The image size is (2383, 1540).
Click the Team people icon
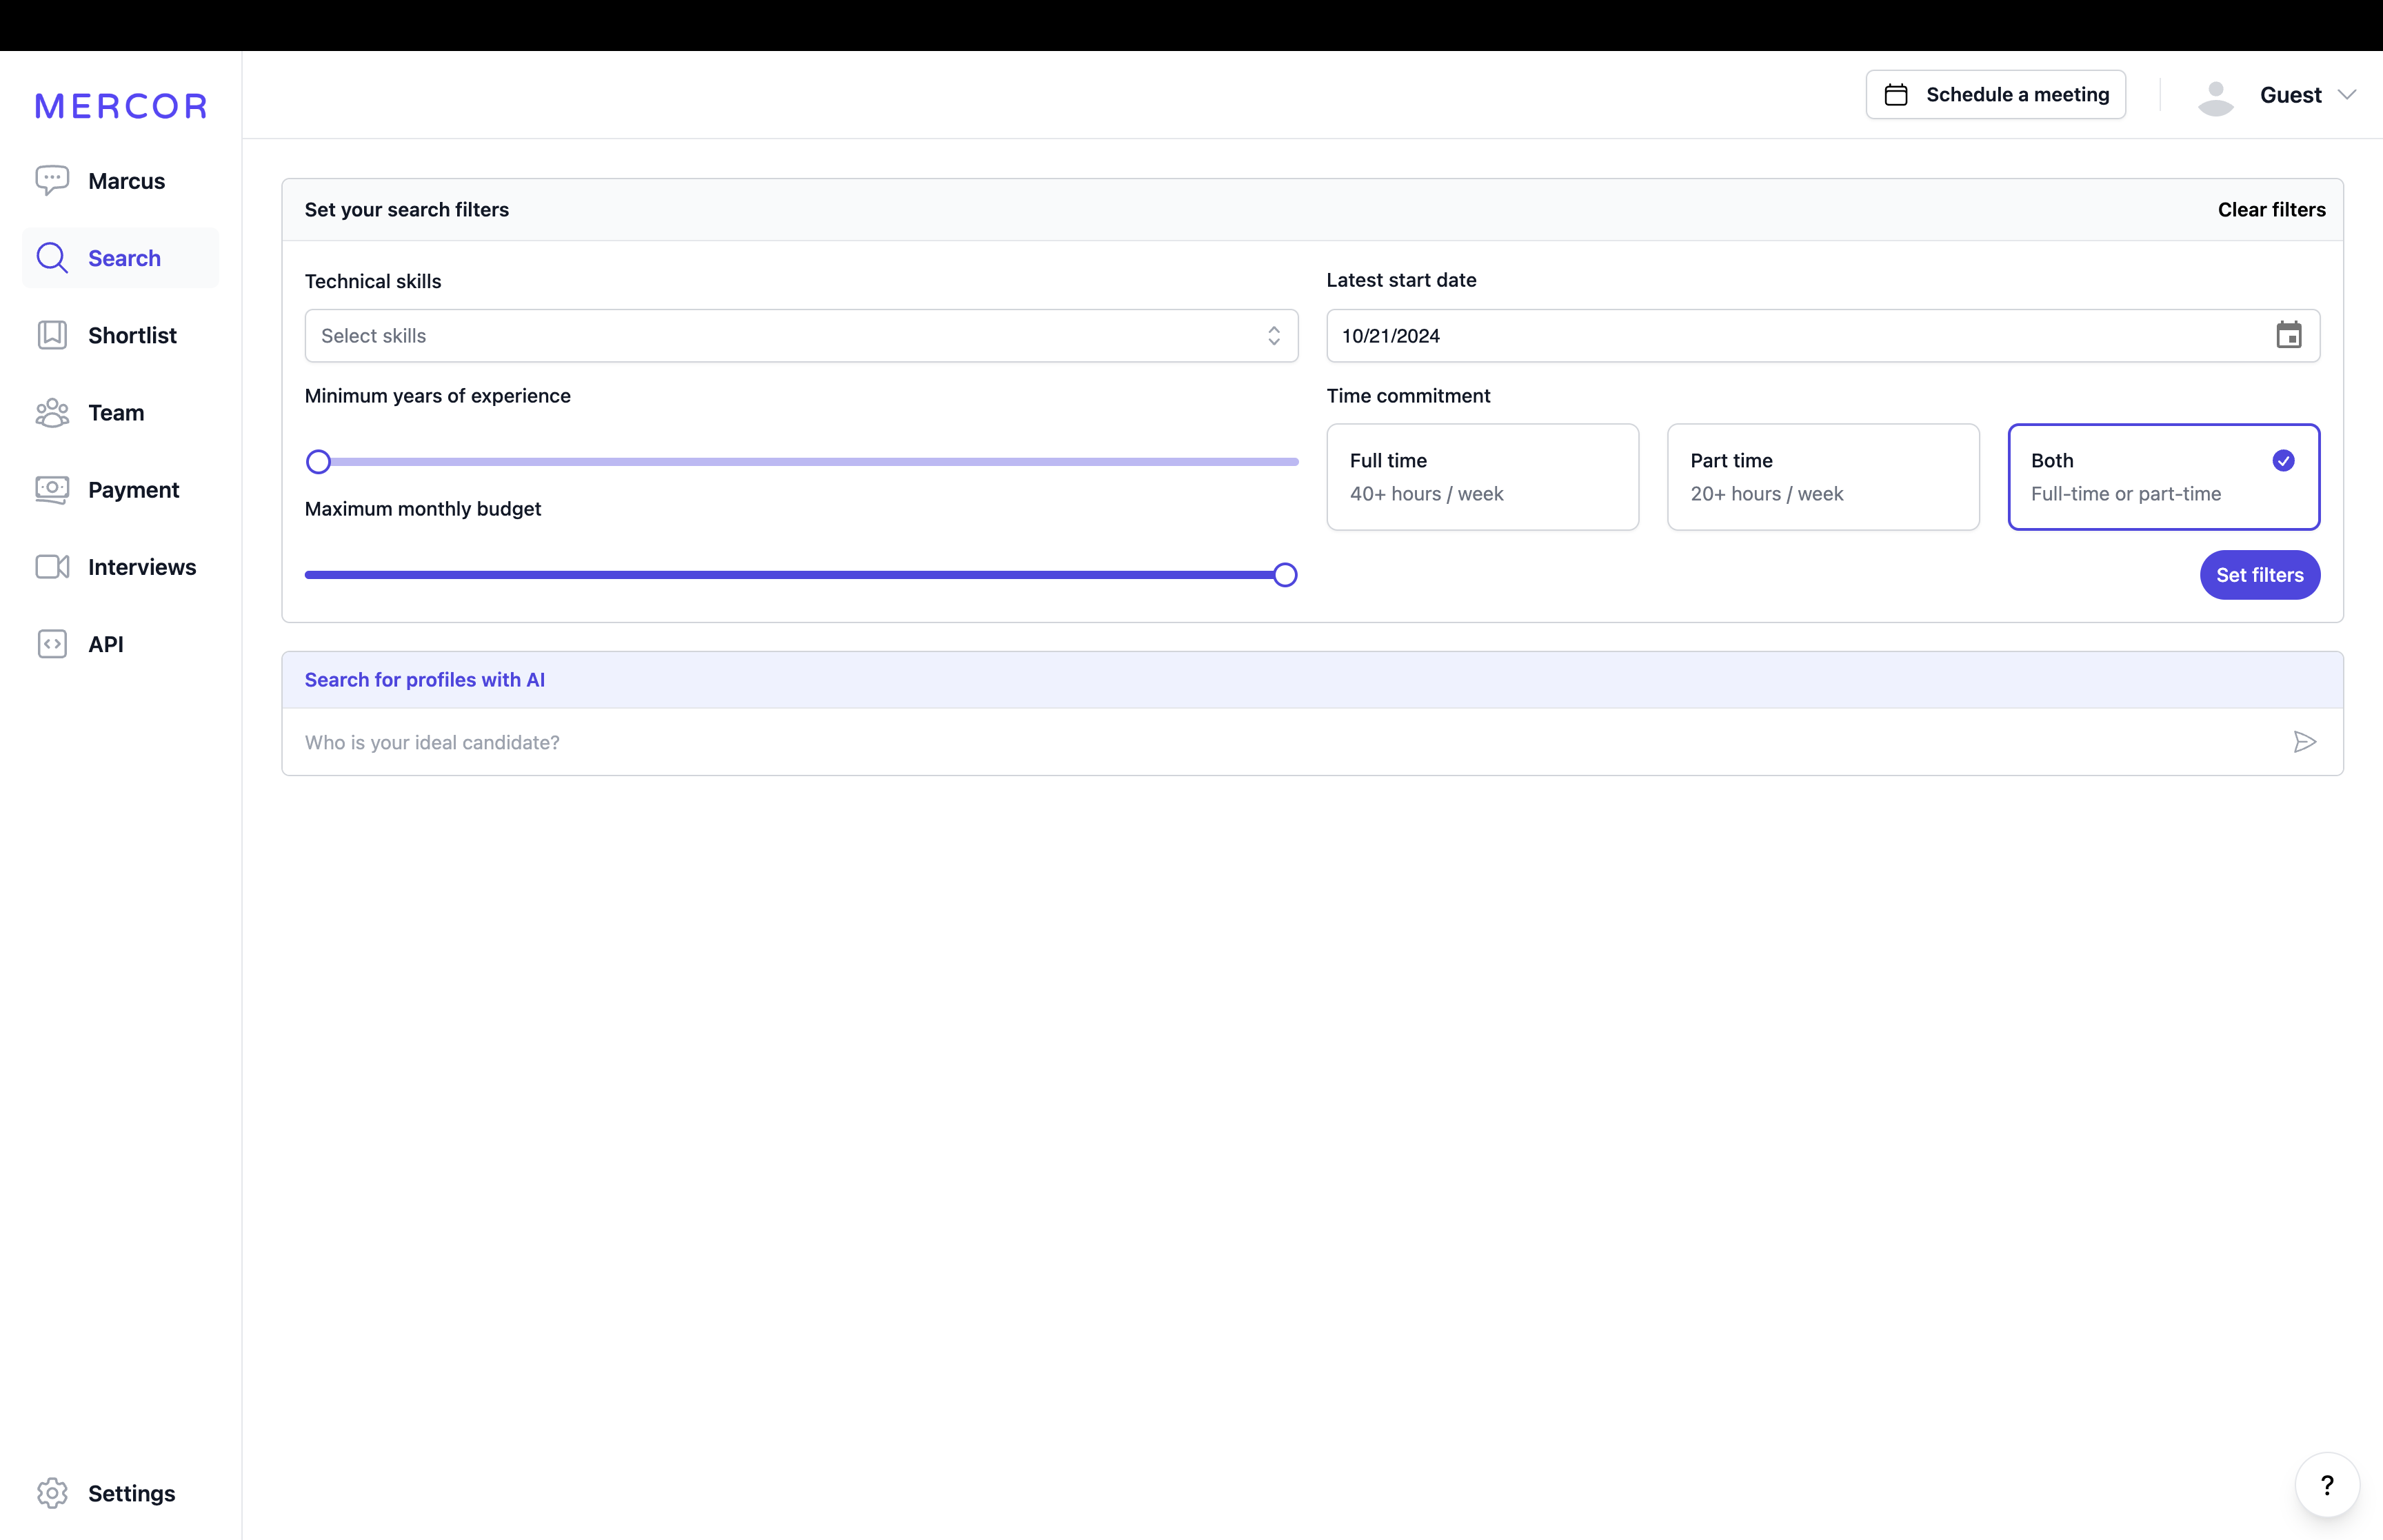52,413
